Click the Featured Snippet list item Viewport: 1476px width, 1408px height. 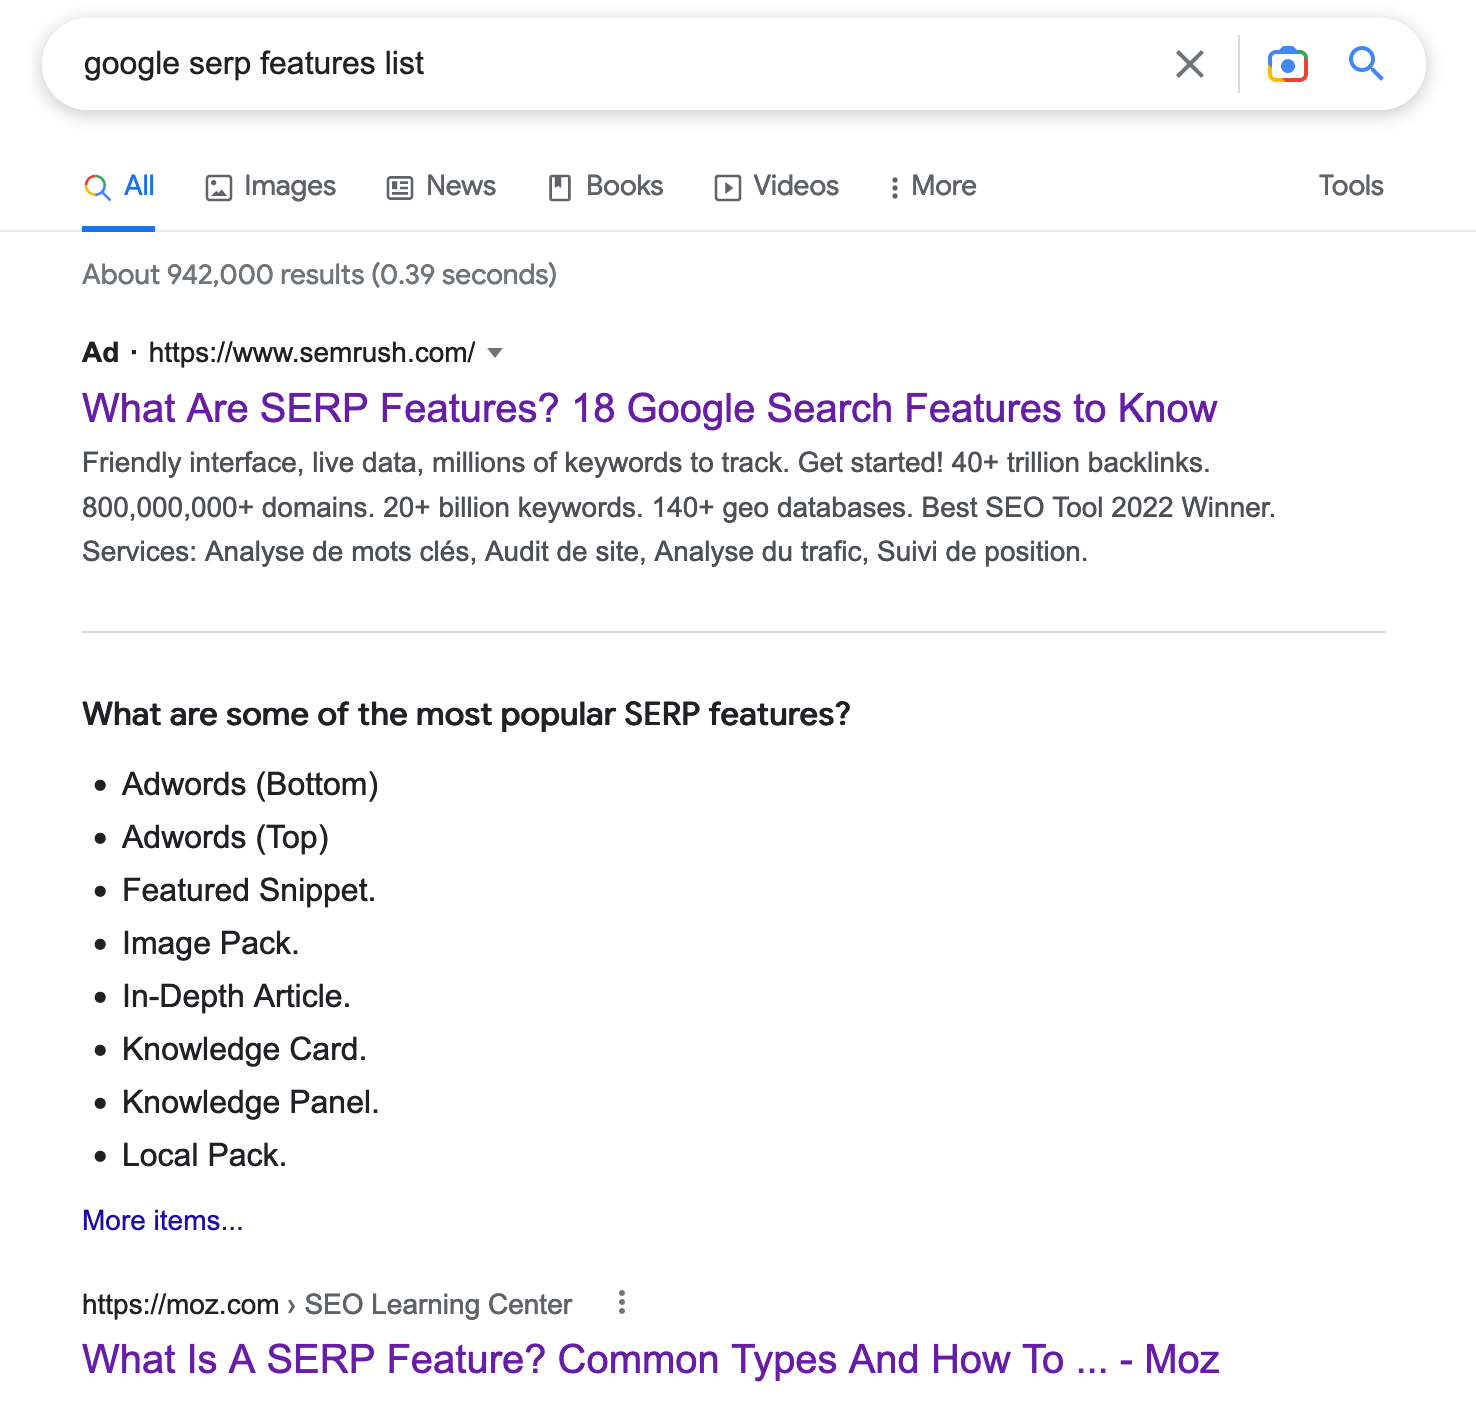pos(247,890)
